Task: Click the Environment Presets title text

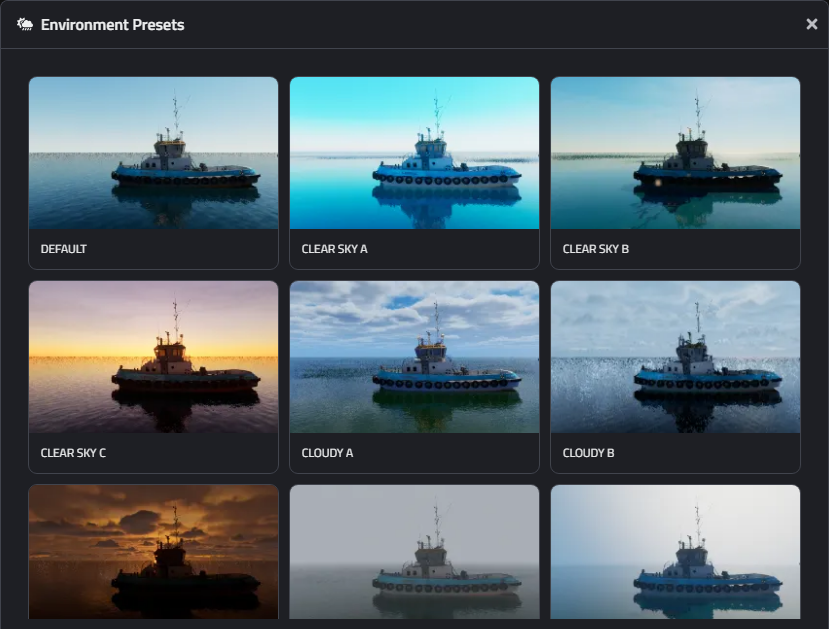Action: coord(113,25)
